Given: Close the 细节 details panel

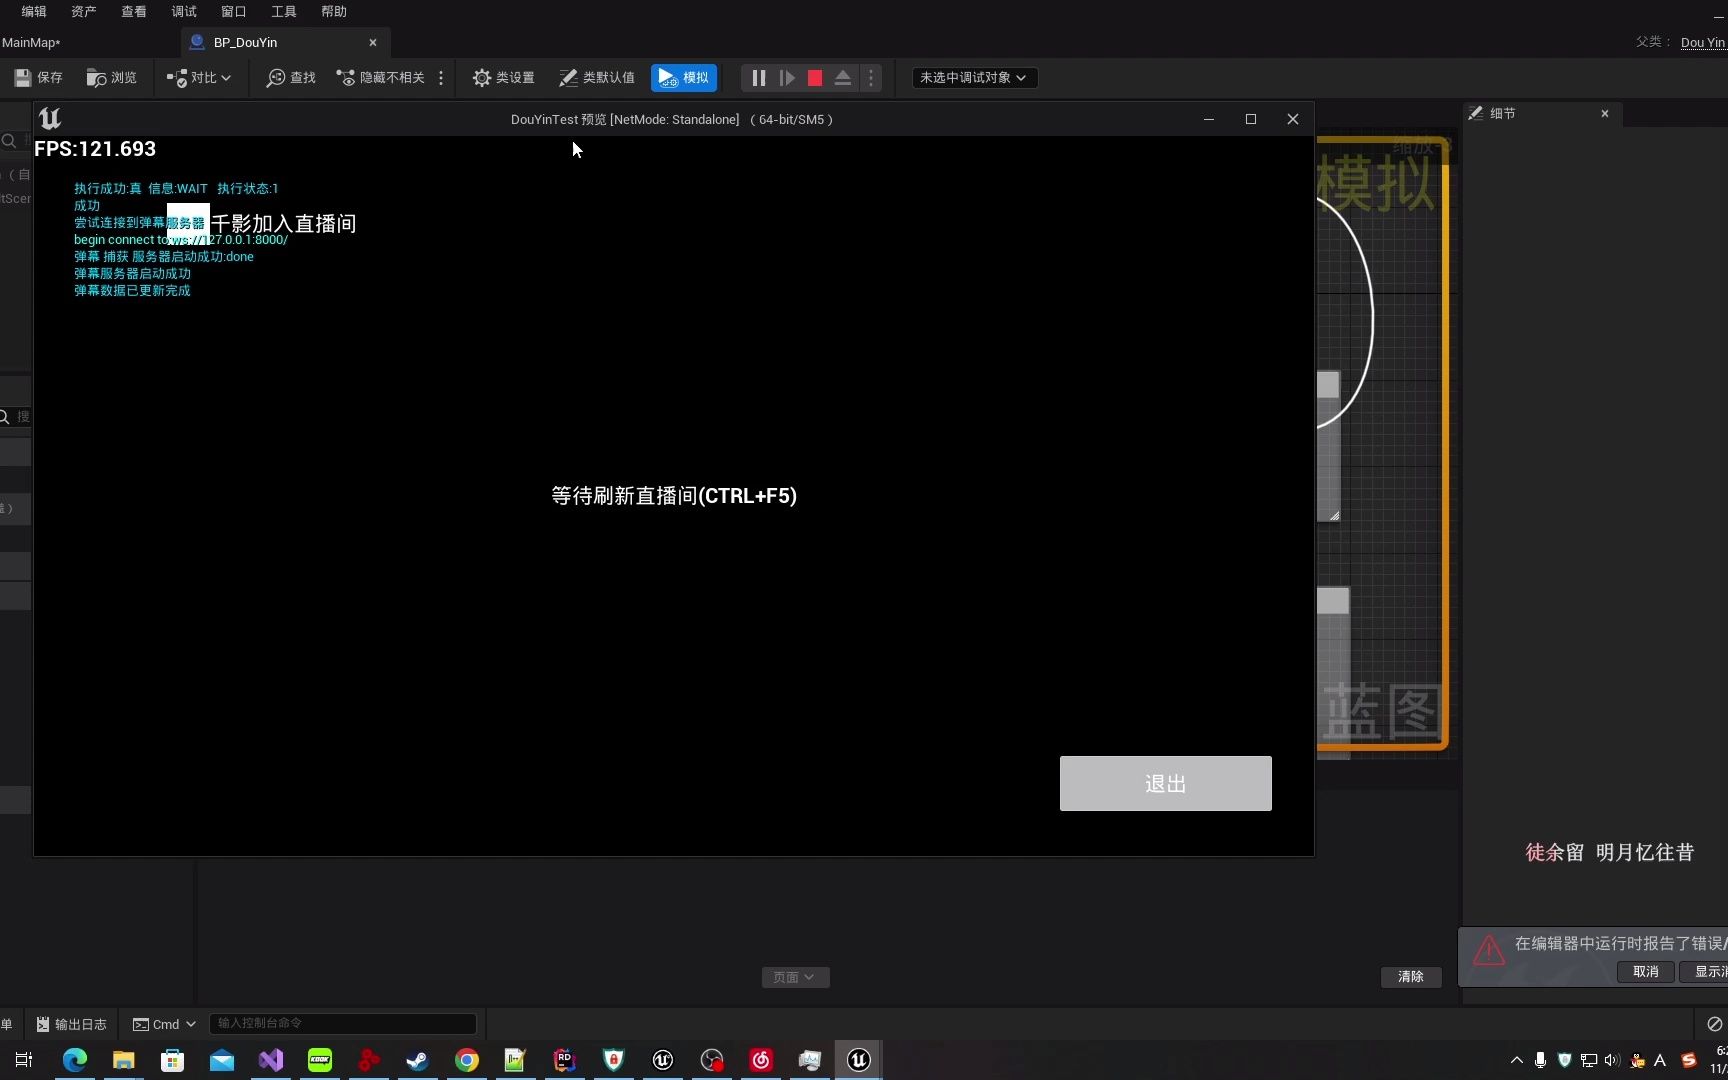Looking at the screenshot, I should coord(1605,114).
